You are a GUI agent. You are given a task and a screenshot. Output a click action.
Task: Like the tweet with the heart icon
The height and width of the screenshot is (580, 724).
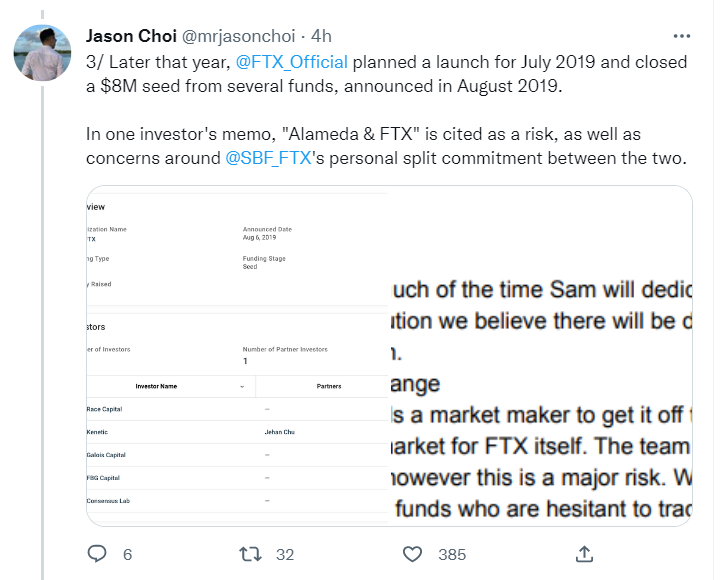411,553
